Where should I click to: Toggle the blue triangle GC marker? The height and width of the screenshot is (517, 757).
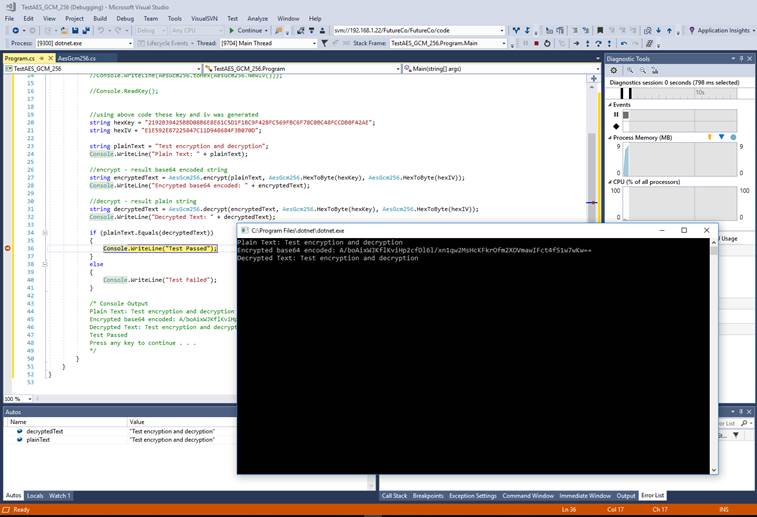721,138
